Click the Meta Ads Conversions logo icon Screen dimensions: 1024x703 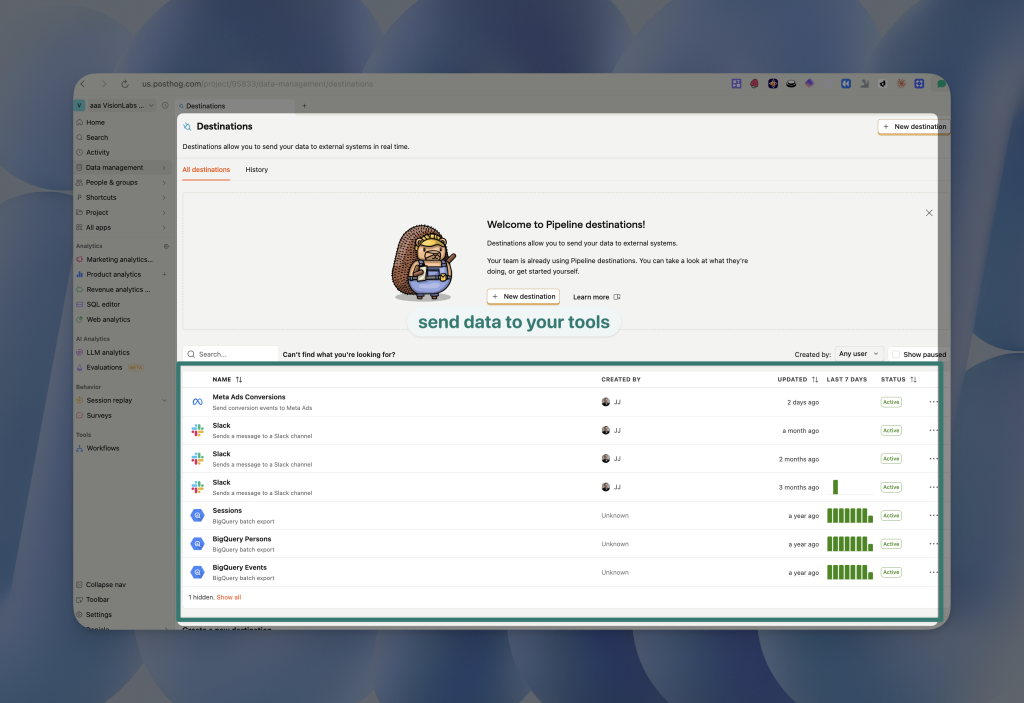(x=197, y=402)
